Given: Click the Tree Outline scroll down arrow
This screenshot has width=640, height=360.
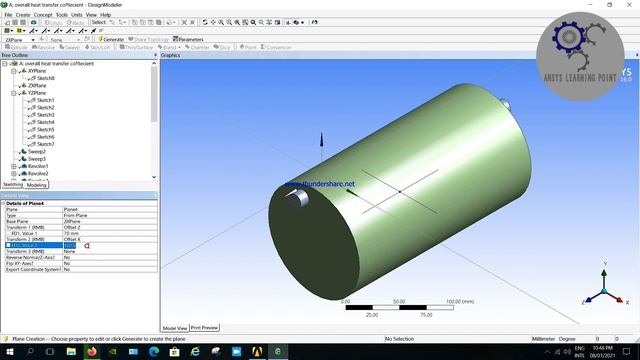Looking at the screenshot, I should (154, 177).
